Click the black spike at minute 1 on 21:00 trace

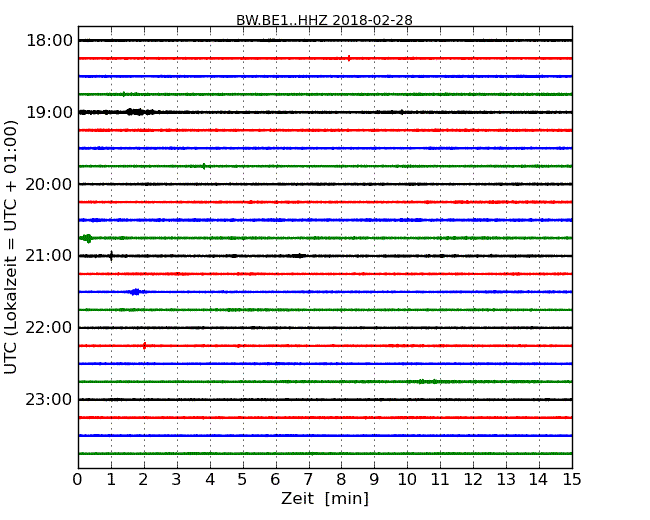tap(111, 256)
